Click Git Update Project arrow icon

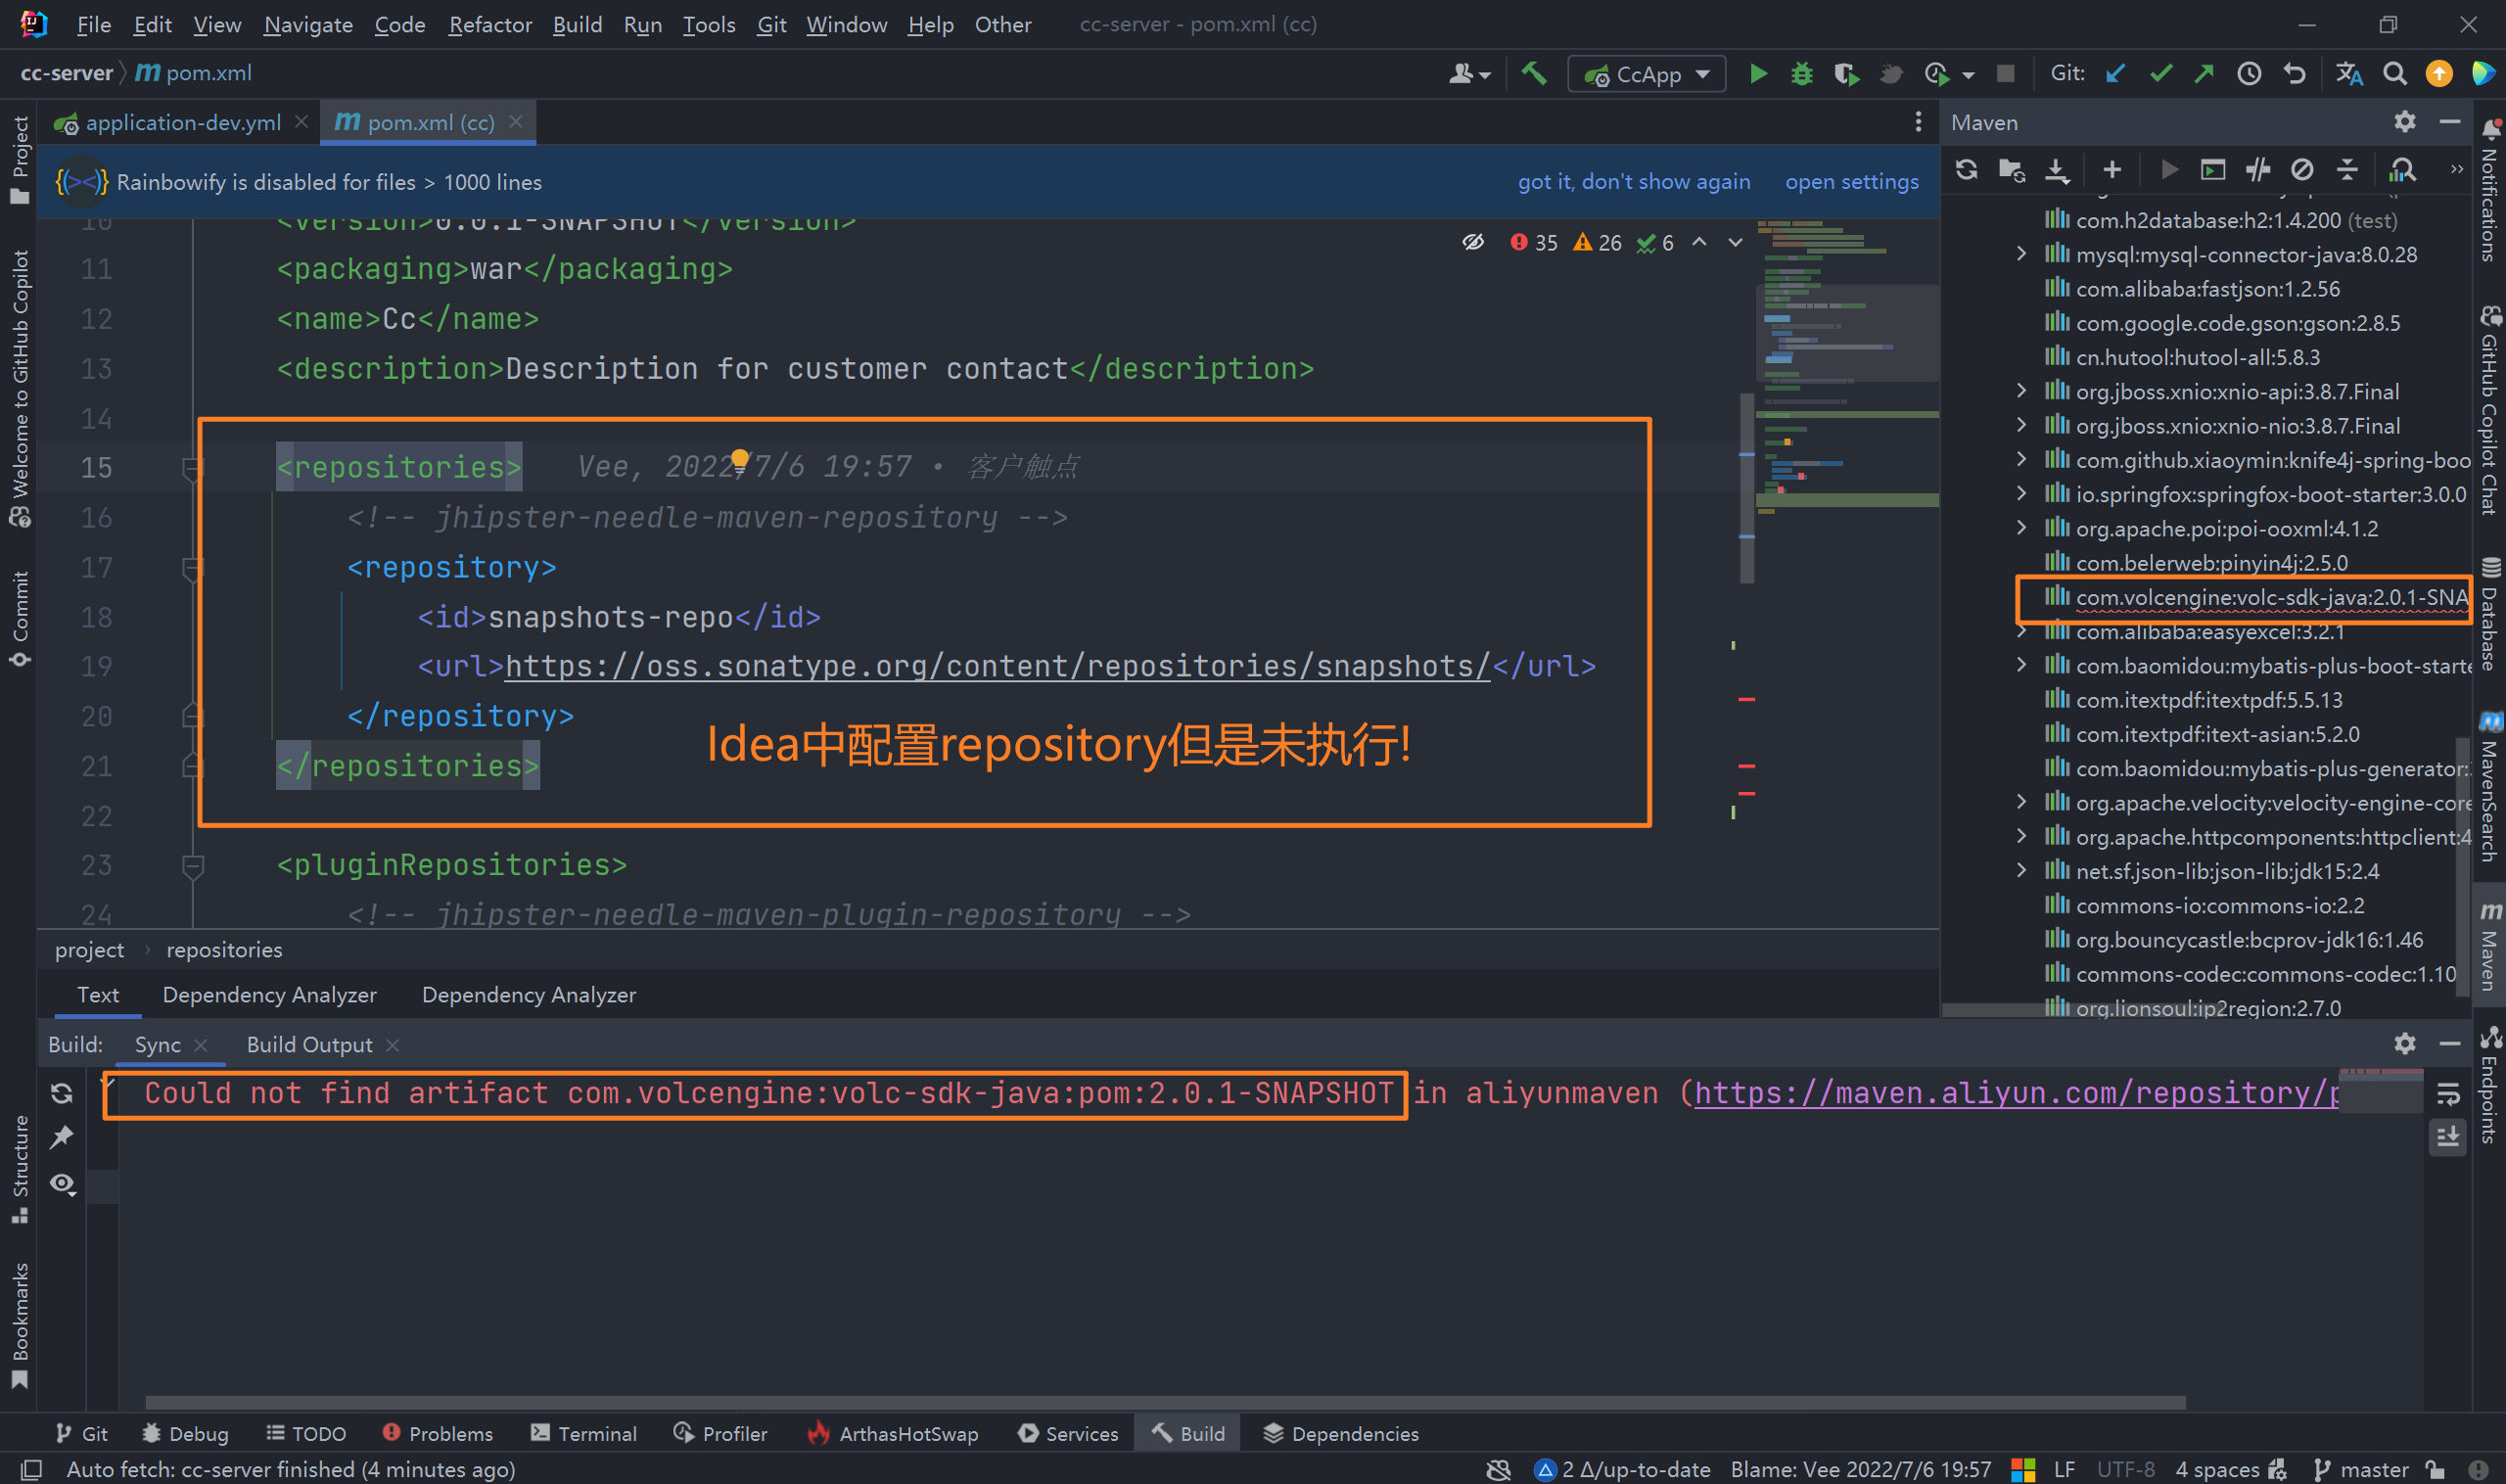tap(2115, 74)
